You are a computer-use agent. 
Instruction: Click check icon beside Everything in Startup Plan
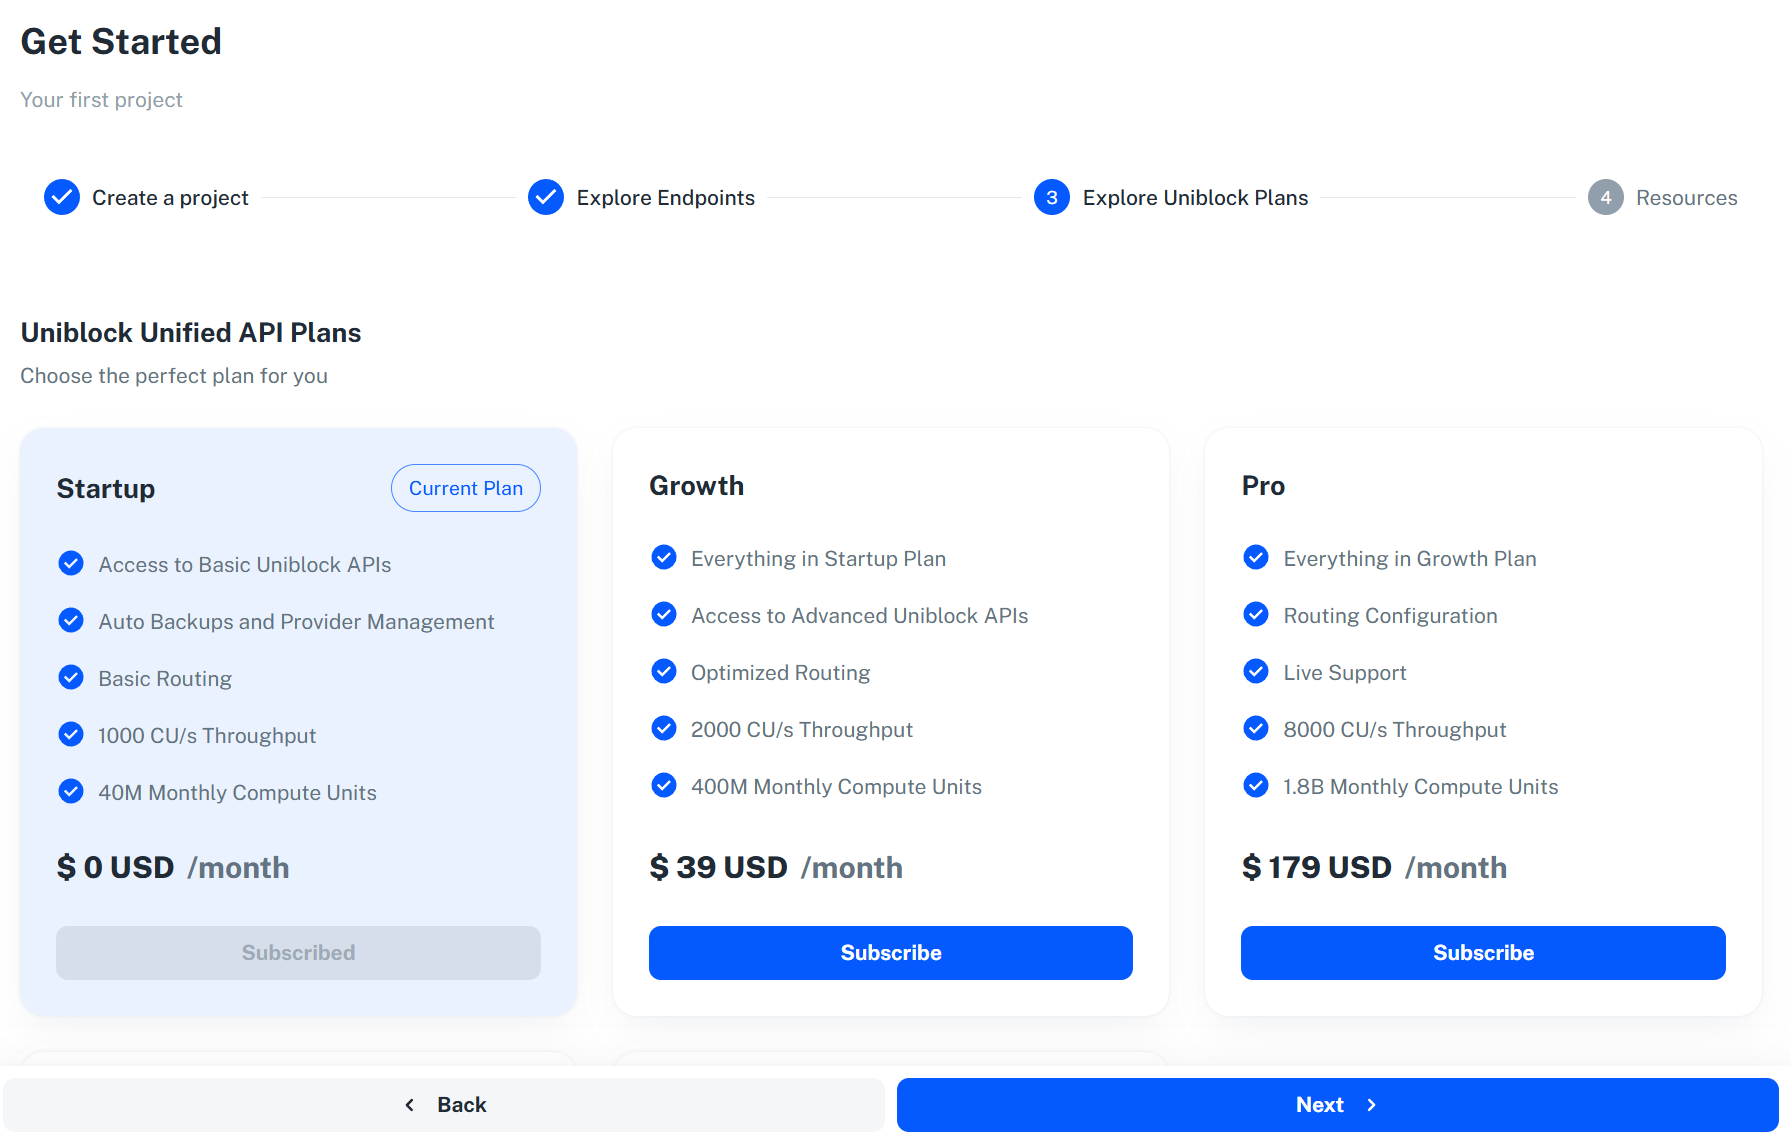coord(664,557)
